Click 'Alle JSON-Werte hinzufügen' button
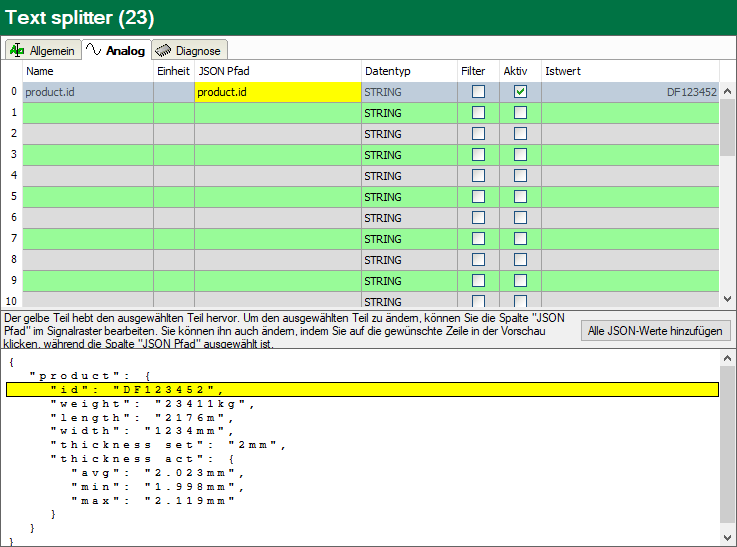 (655, 331)
